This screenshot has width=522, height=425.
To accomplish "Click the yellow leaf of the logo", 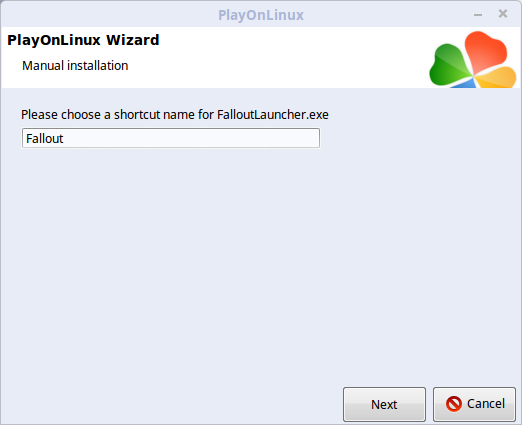I will coord(497,77).
